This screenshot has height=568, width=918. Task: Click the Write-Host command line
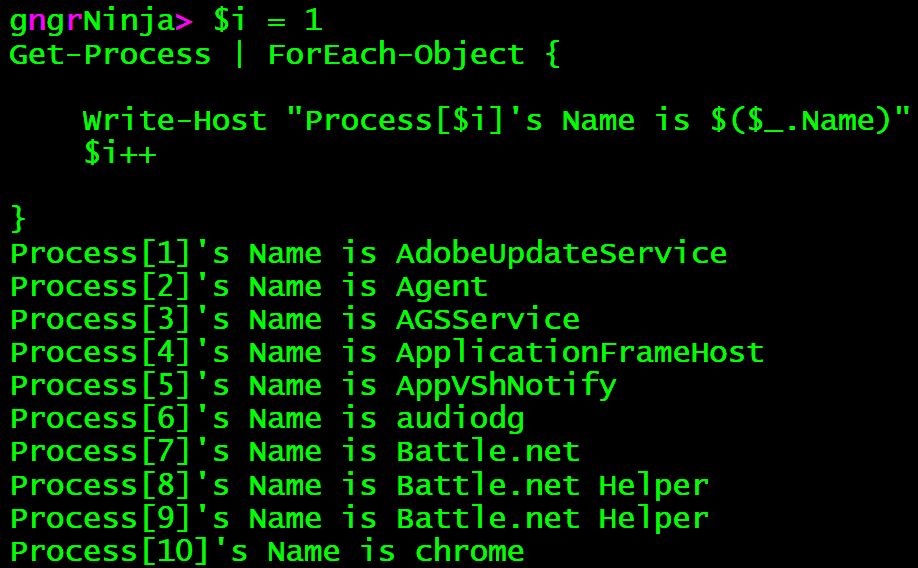coord(496,120)
